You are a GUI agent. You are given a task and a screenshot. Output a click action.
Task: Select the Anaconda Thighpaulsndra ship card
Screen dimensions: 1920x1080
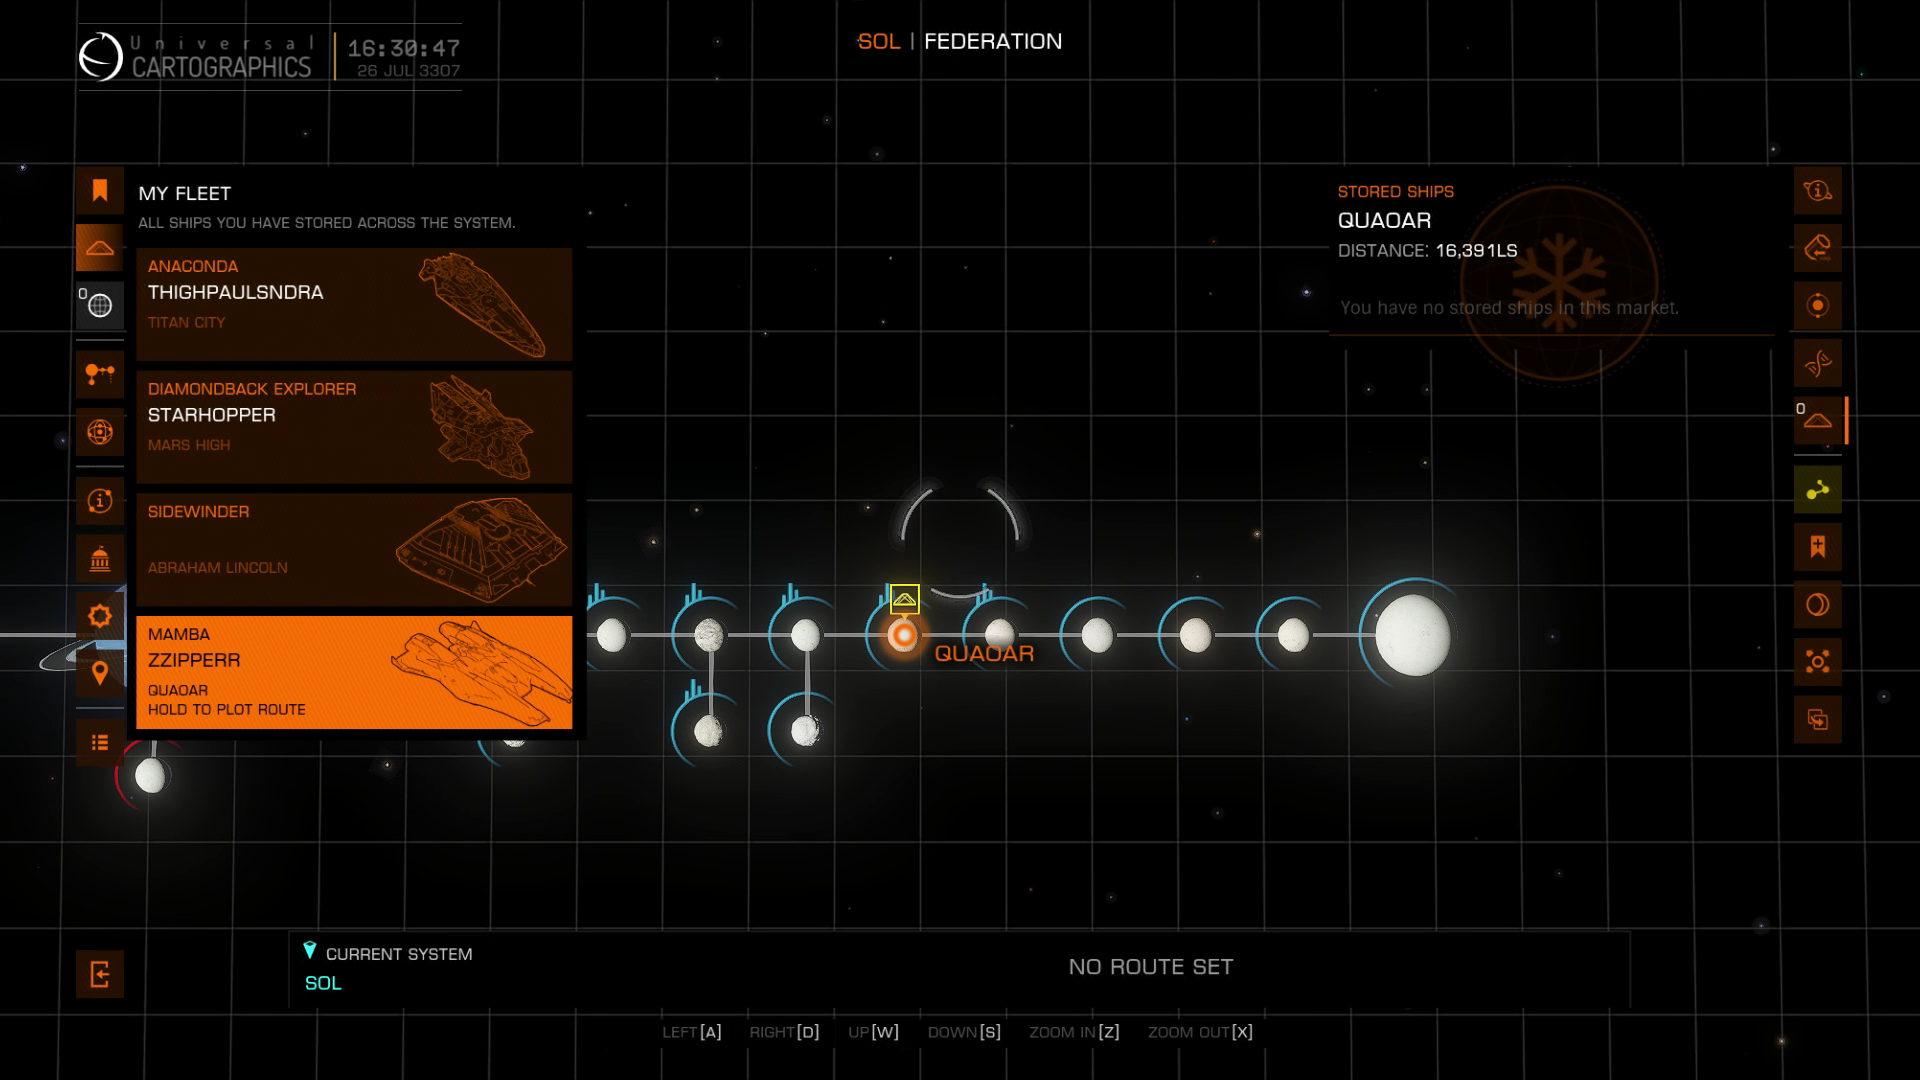click(354, 304)
